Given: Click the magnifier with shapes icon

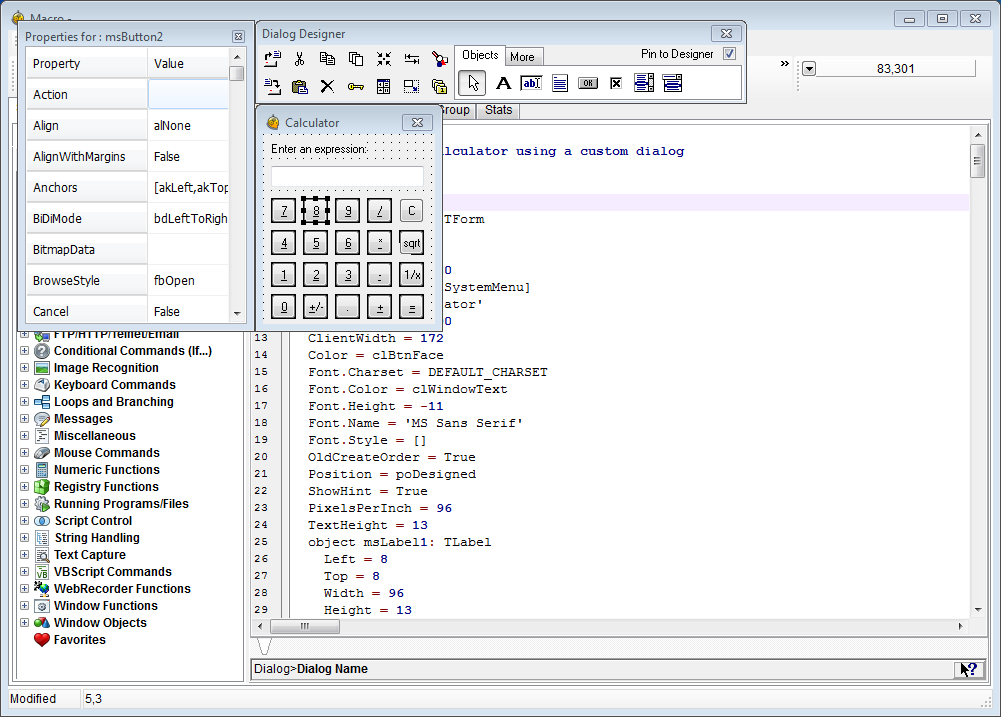Looking at the screenshot, I should [x=439, y=59].
